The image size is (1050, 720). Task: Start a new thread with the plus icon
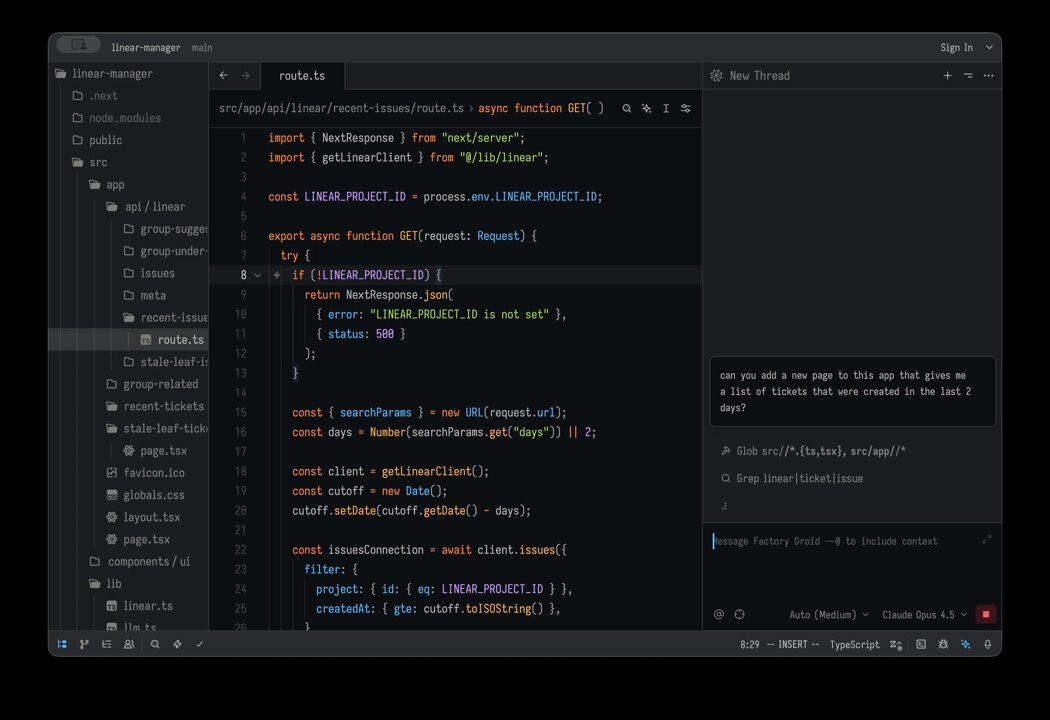point(947,76)
